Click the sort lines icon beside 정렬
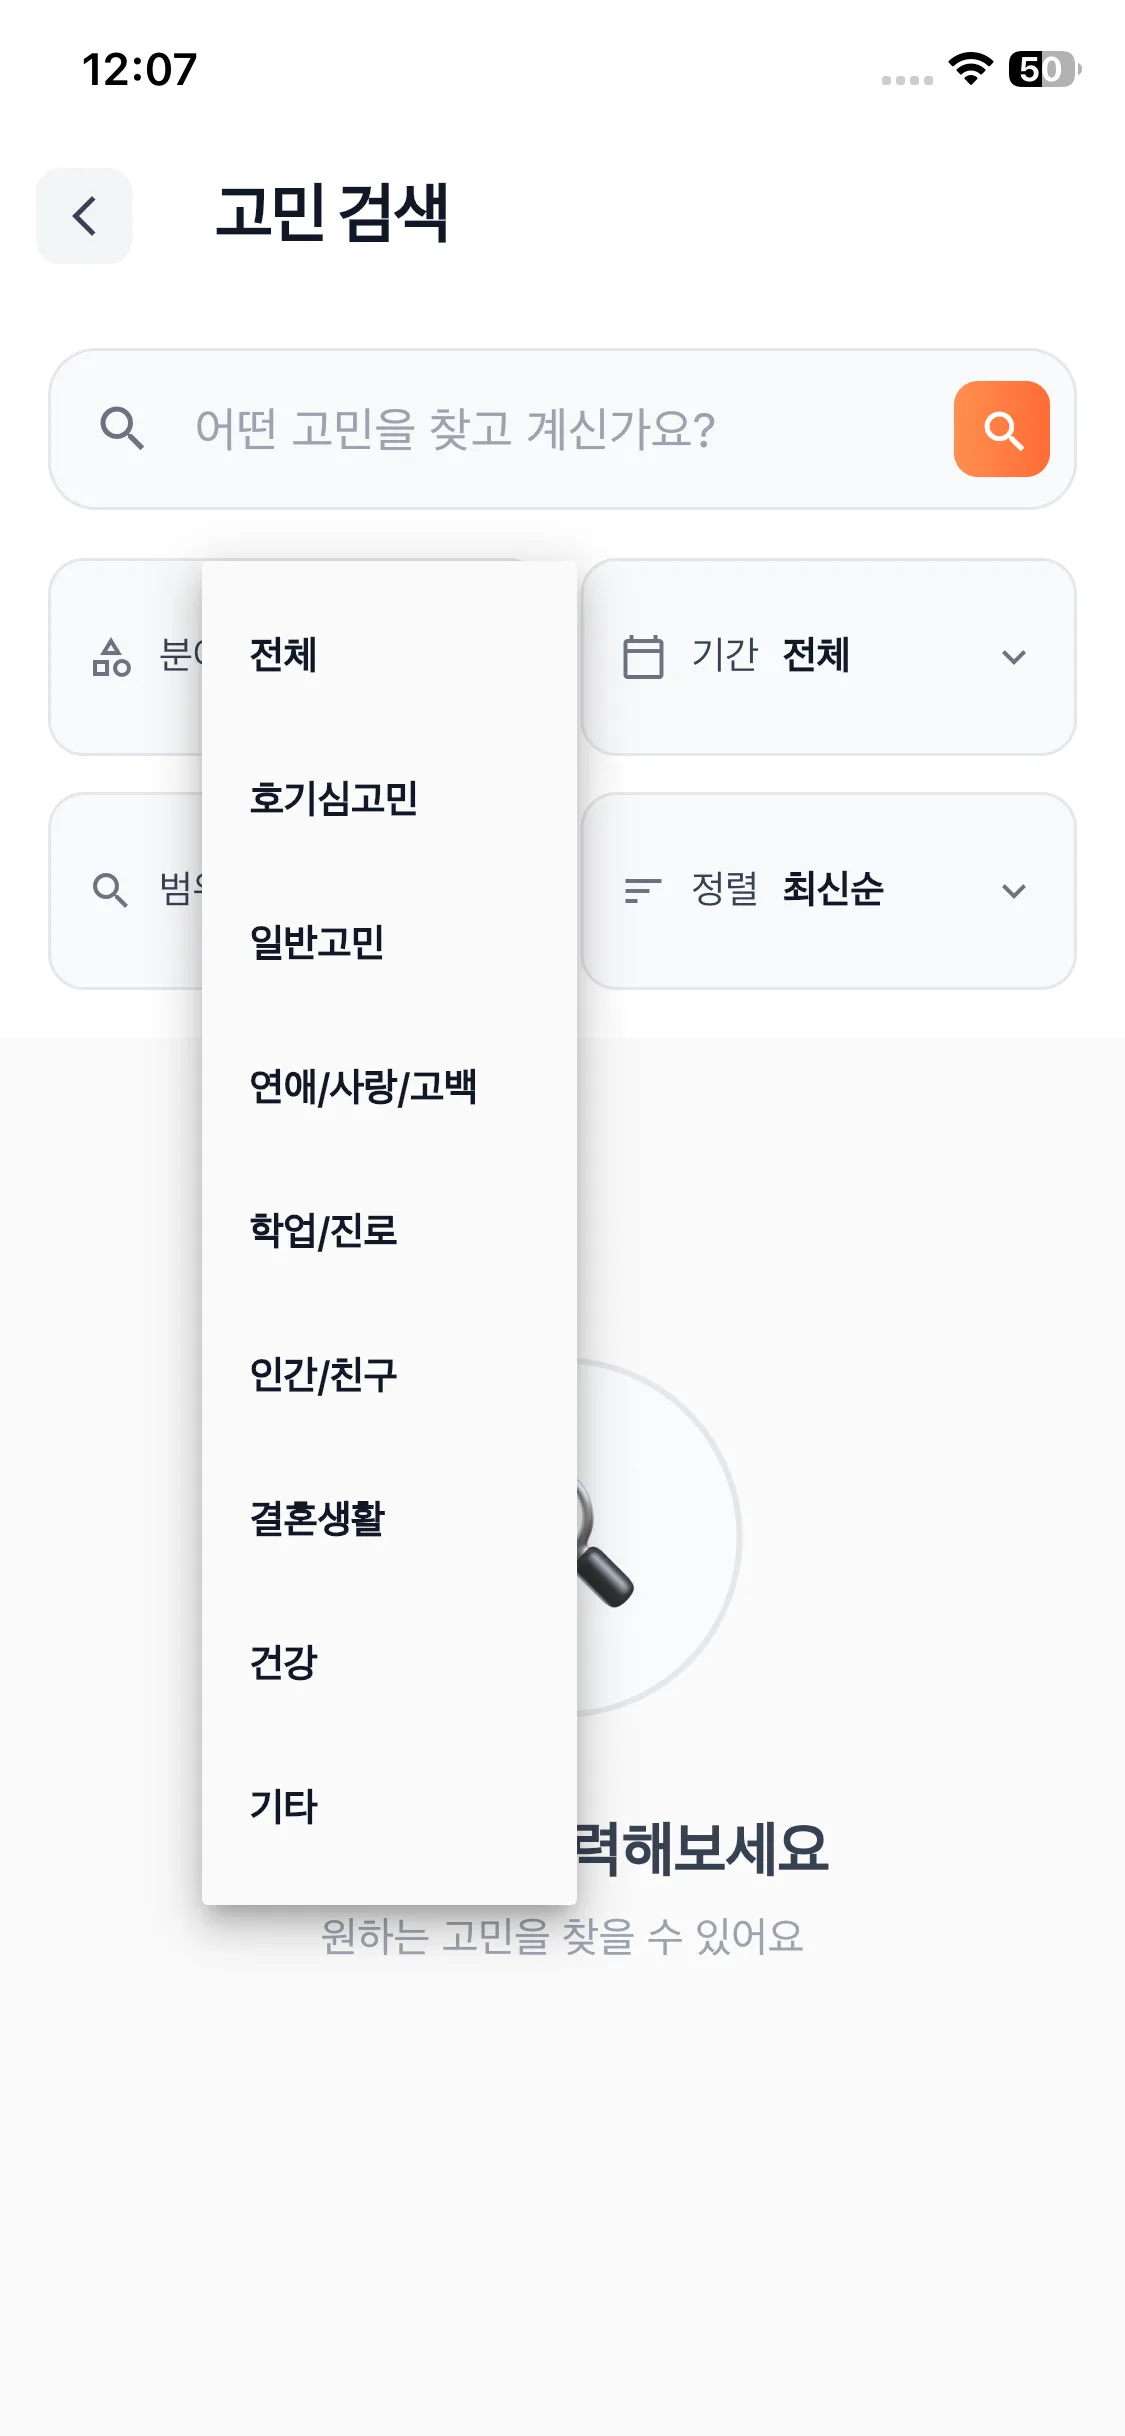The width and height of the screenshot is (1125, 2436). (643, 890)
